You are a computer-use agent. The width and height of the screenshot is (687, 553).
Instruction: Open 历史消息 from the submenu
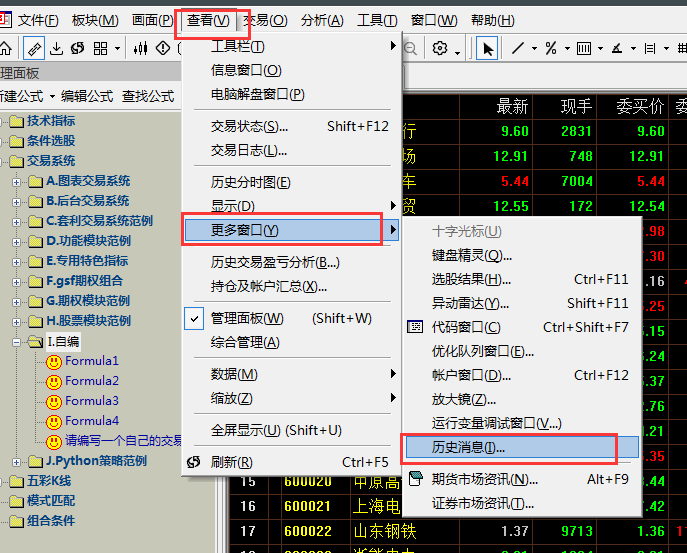[468, 447]
